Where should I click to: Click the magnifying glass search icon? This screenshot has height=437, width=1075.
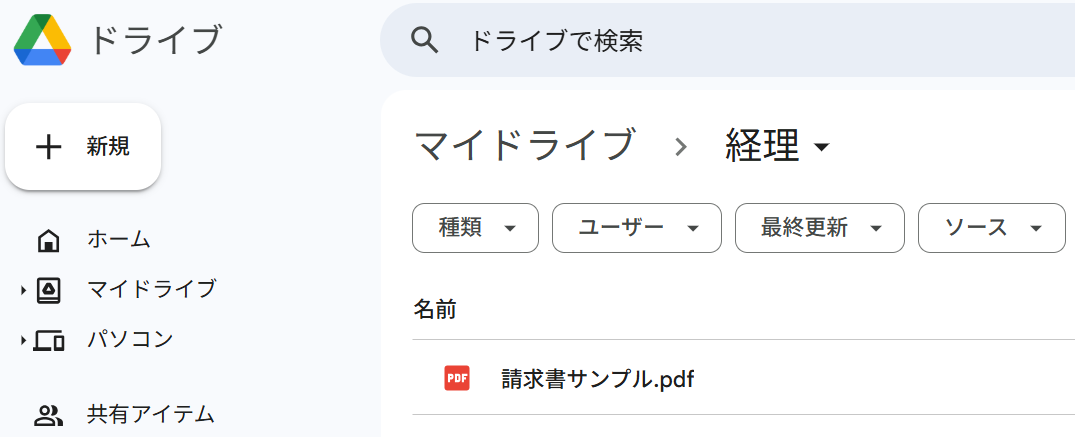click(425, 40)
